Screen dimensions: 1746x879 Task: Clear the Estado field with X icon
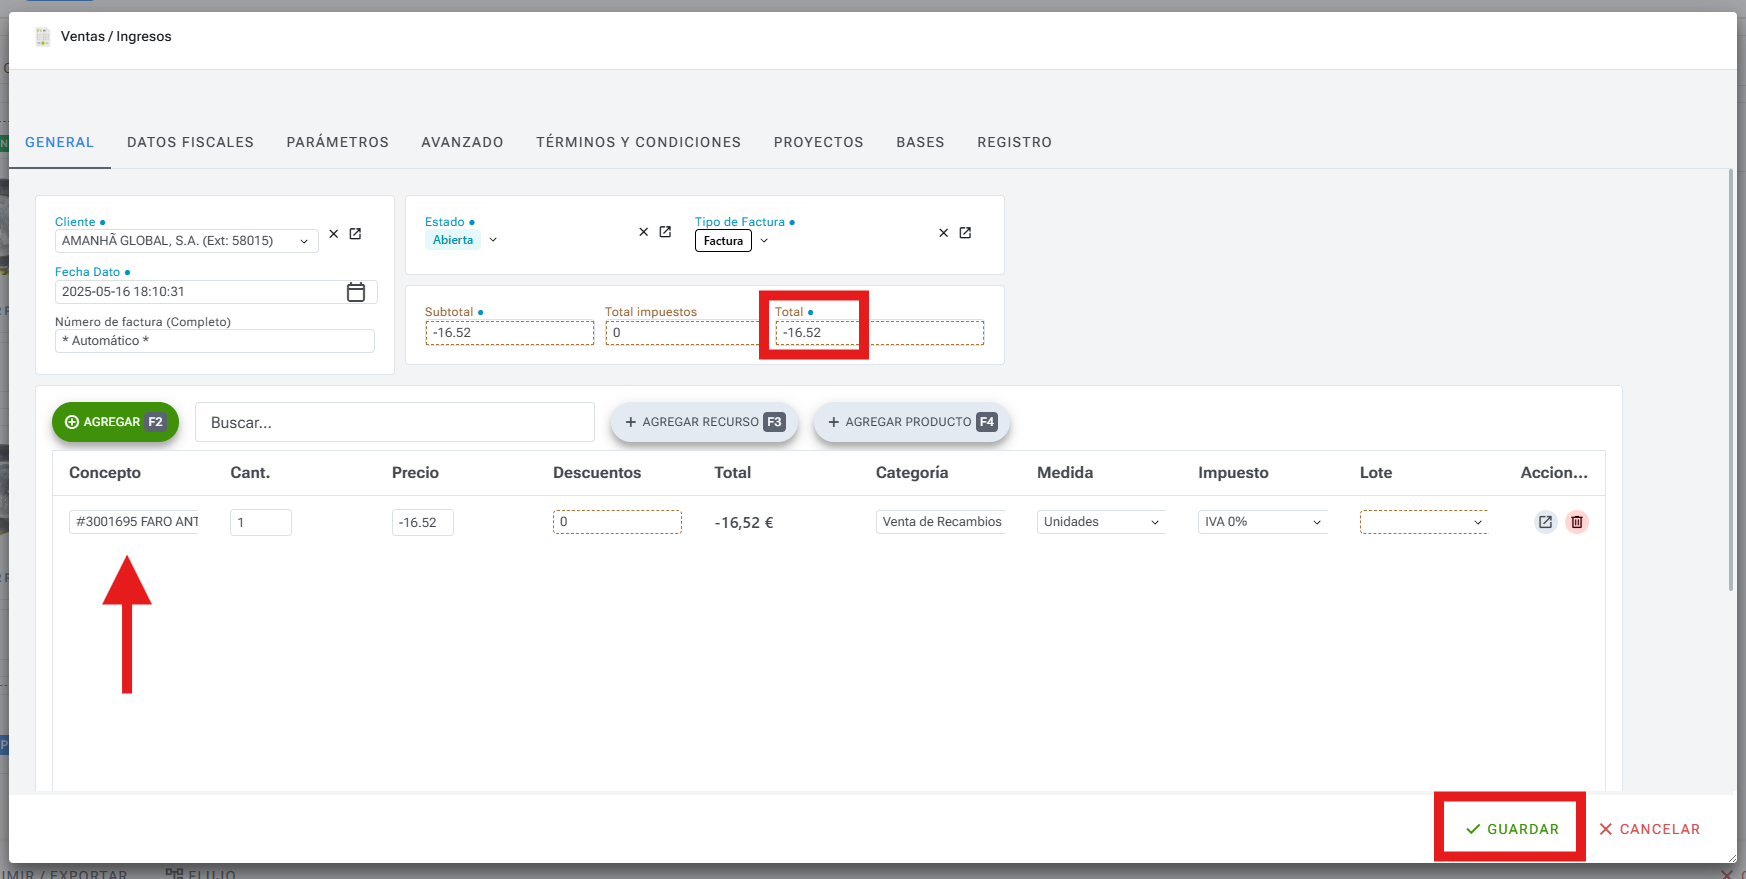pyautogui.click(x=644, y=232)
